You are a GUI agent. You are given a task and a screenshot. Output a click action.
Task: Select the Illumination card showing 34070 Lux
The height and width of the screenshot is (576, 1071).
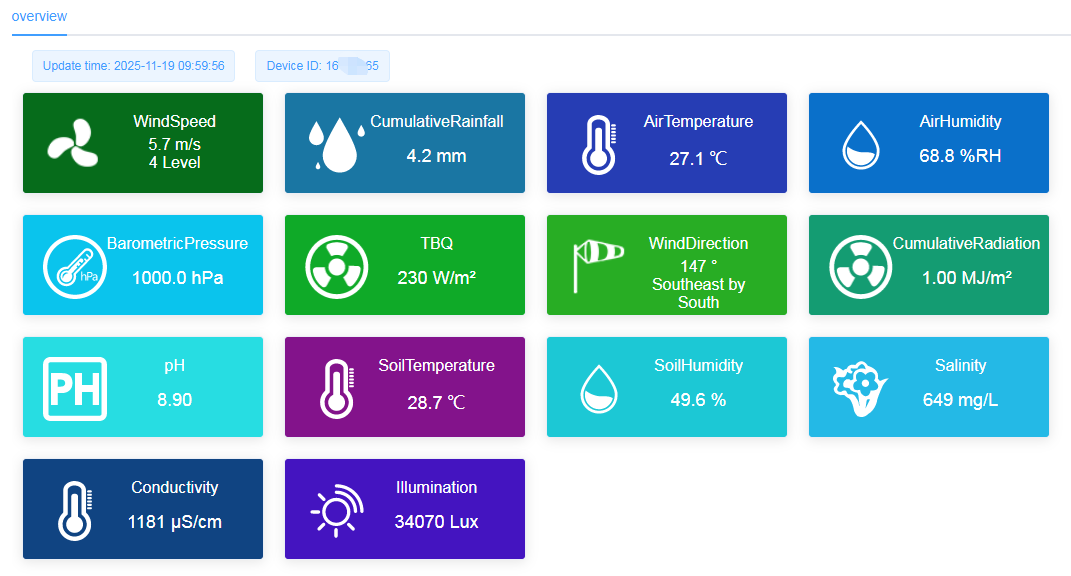[x=404, y=508]
